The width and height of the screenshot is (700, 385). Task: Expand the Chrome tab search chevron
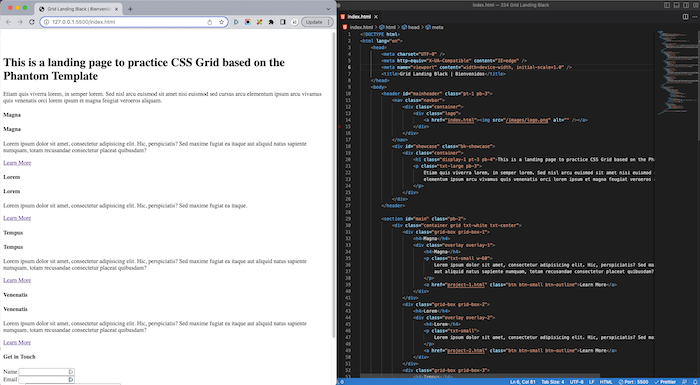click(x=328, y=9)
